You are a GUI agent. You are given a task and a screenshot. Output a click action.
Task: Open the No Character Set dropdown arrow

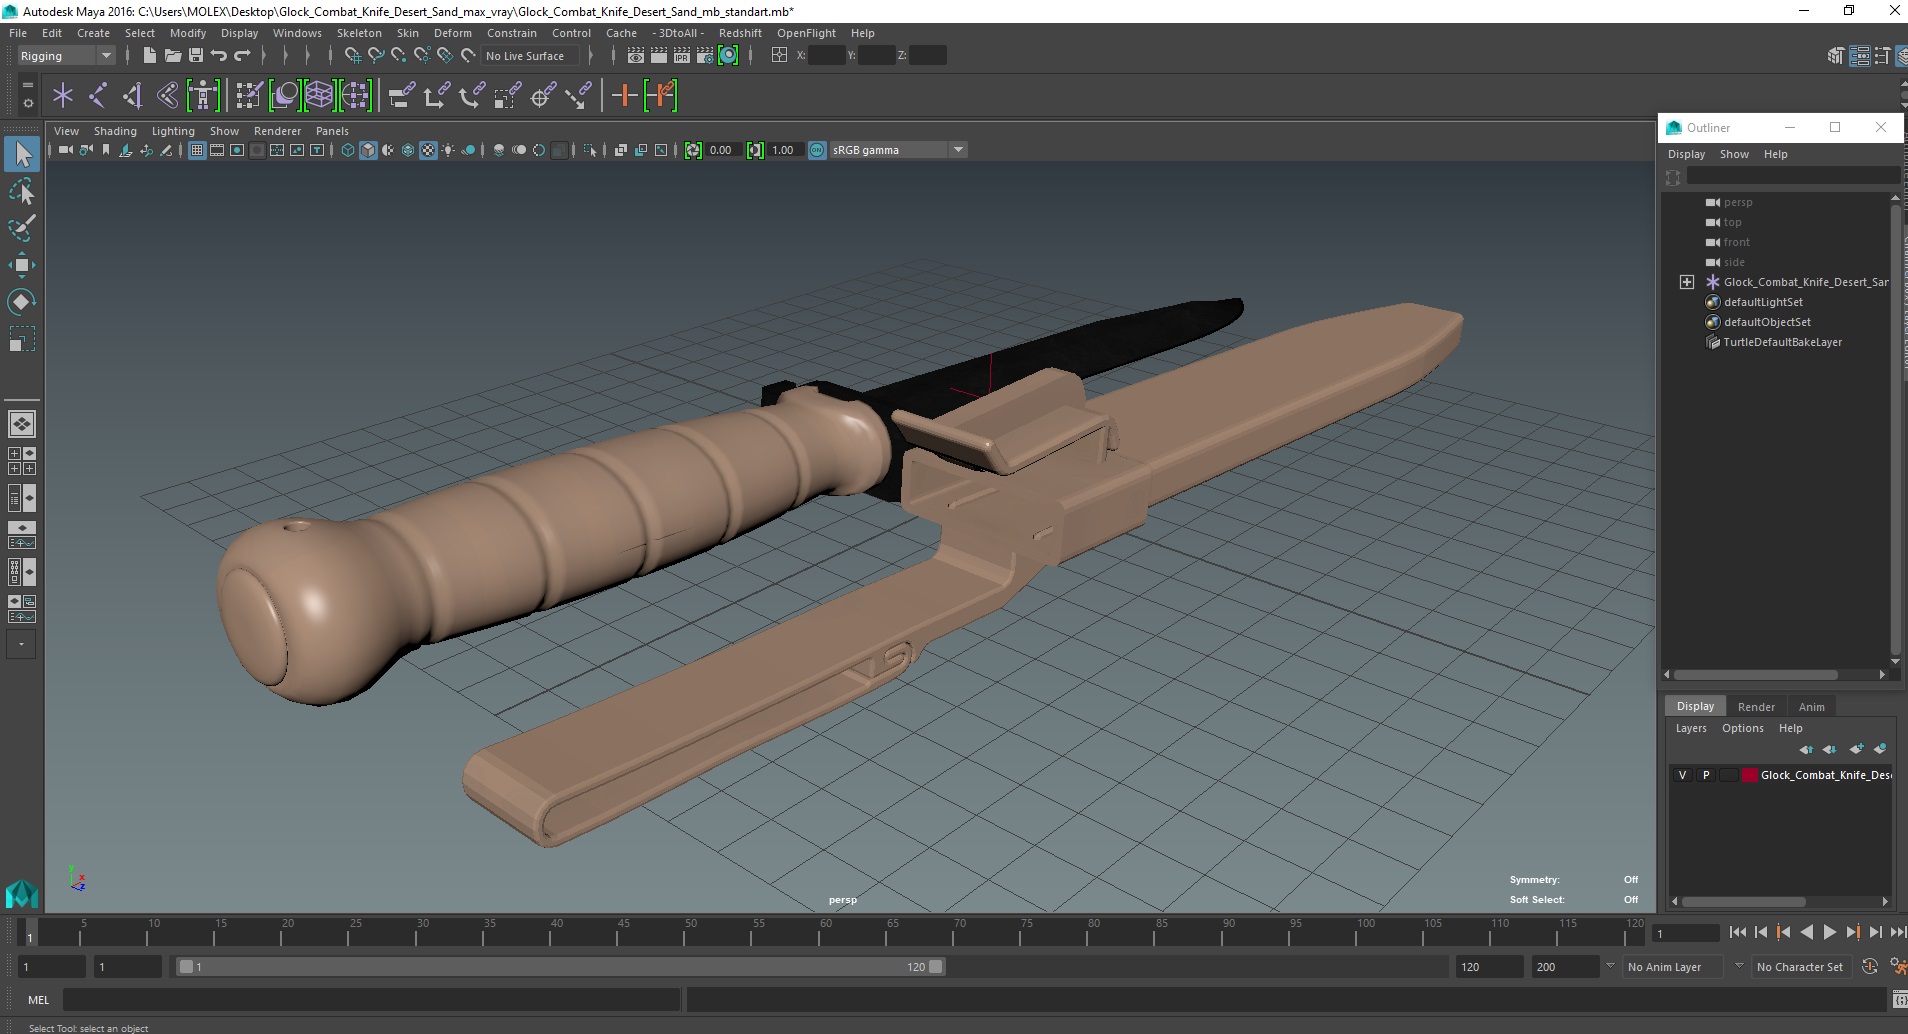tap(1739, 966)
